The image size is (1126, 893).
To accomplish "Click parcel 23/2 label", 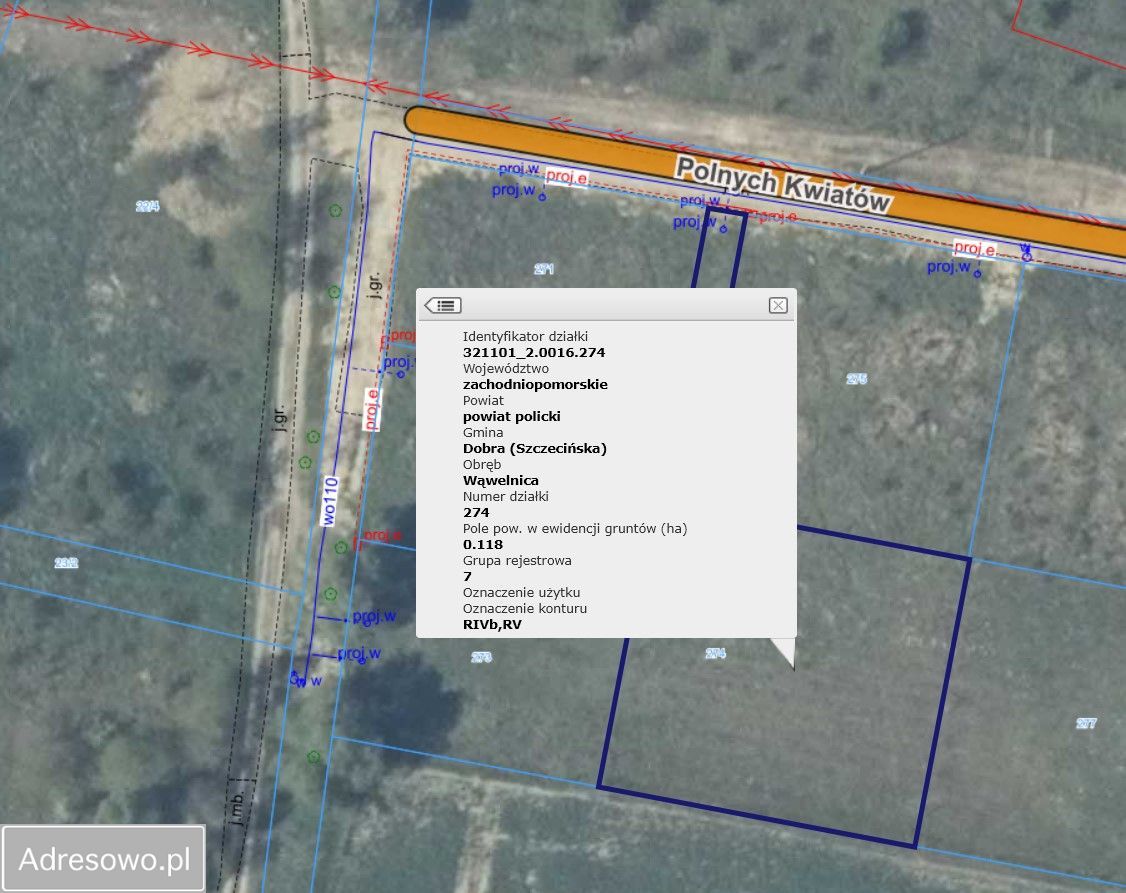I will [x=66, y=563].
